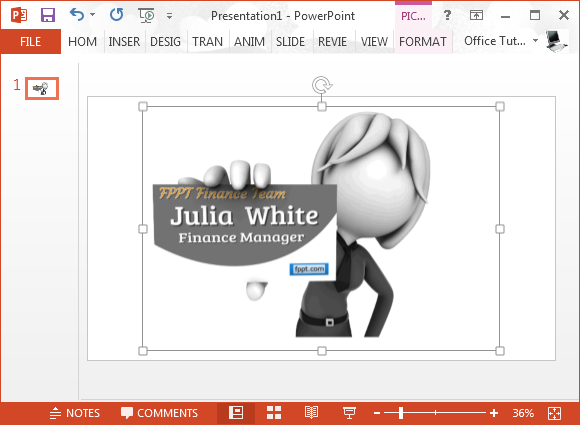
Task: Open Customize Quick Access Toolbar dropdown
Action: (x=169, y=16)
